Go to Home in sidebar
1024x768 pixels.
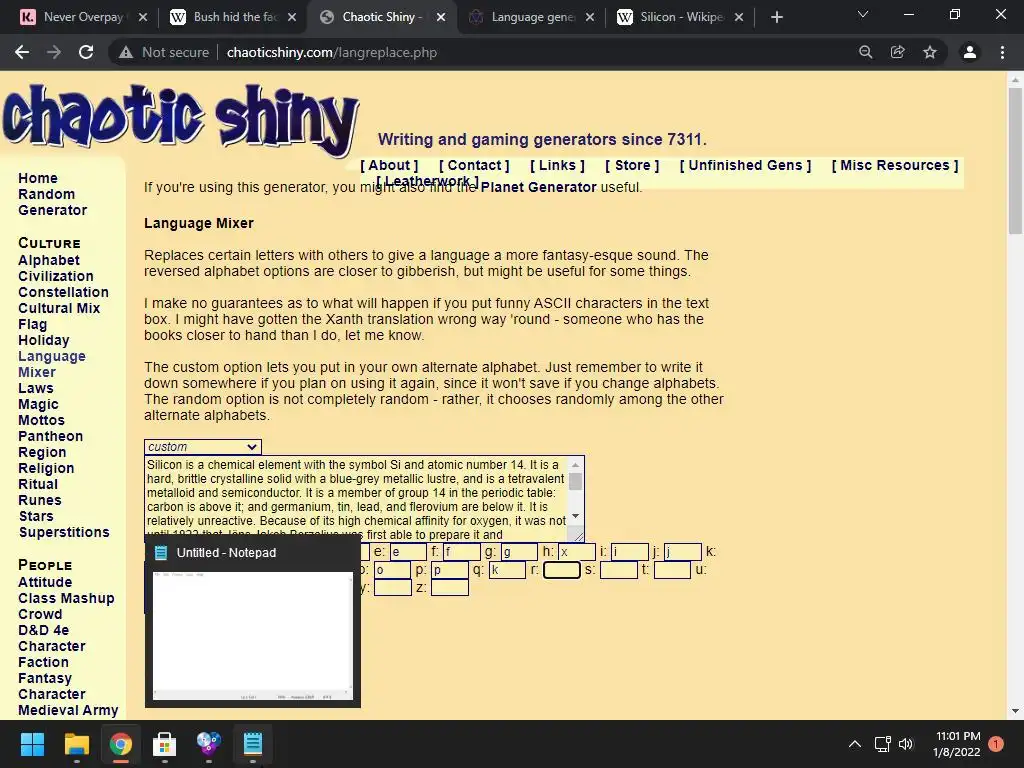coord(38,178)
